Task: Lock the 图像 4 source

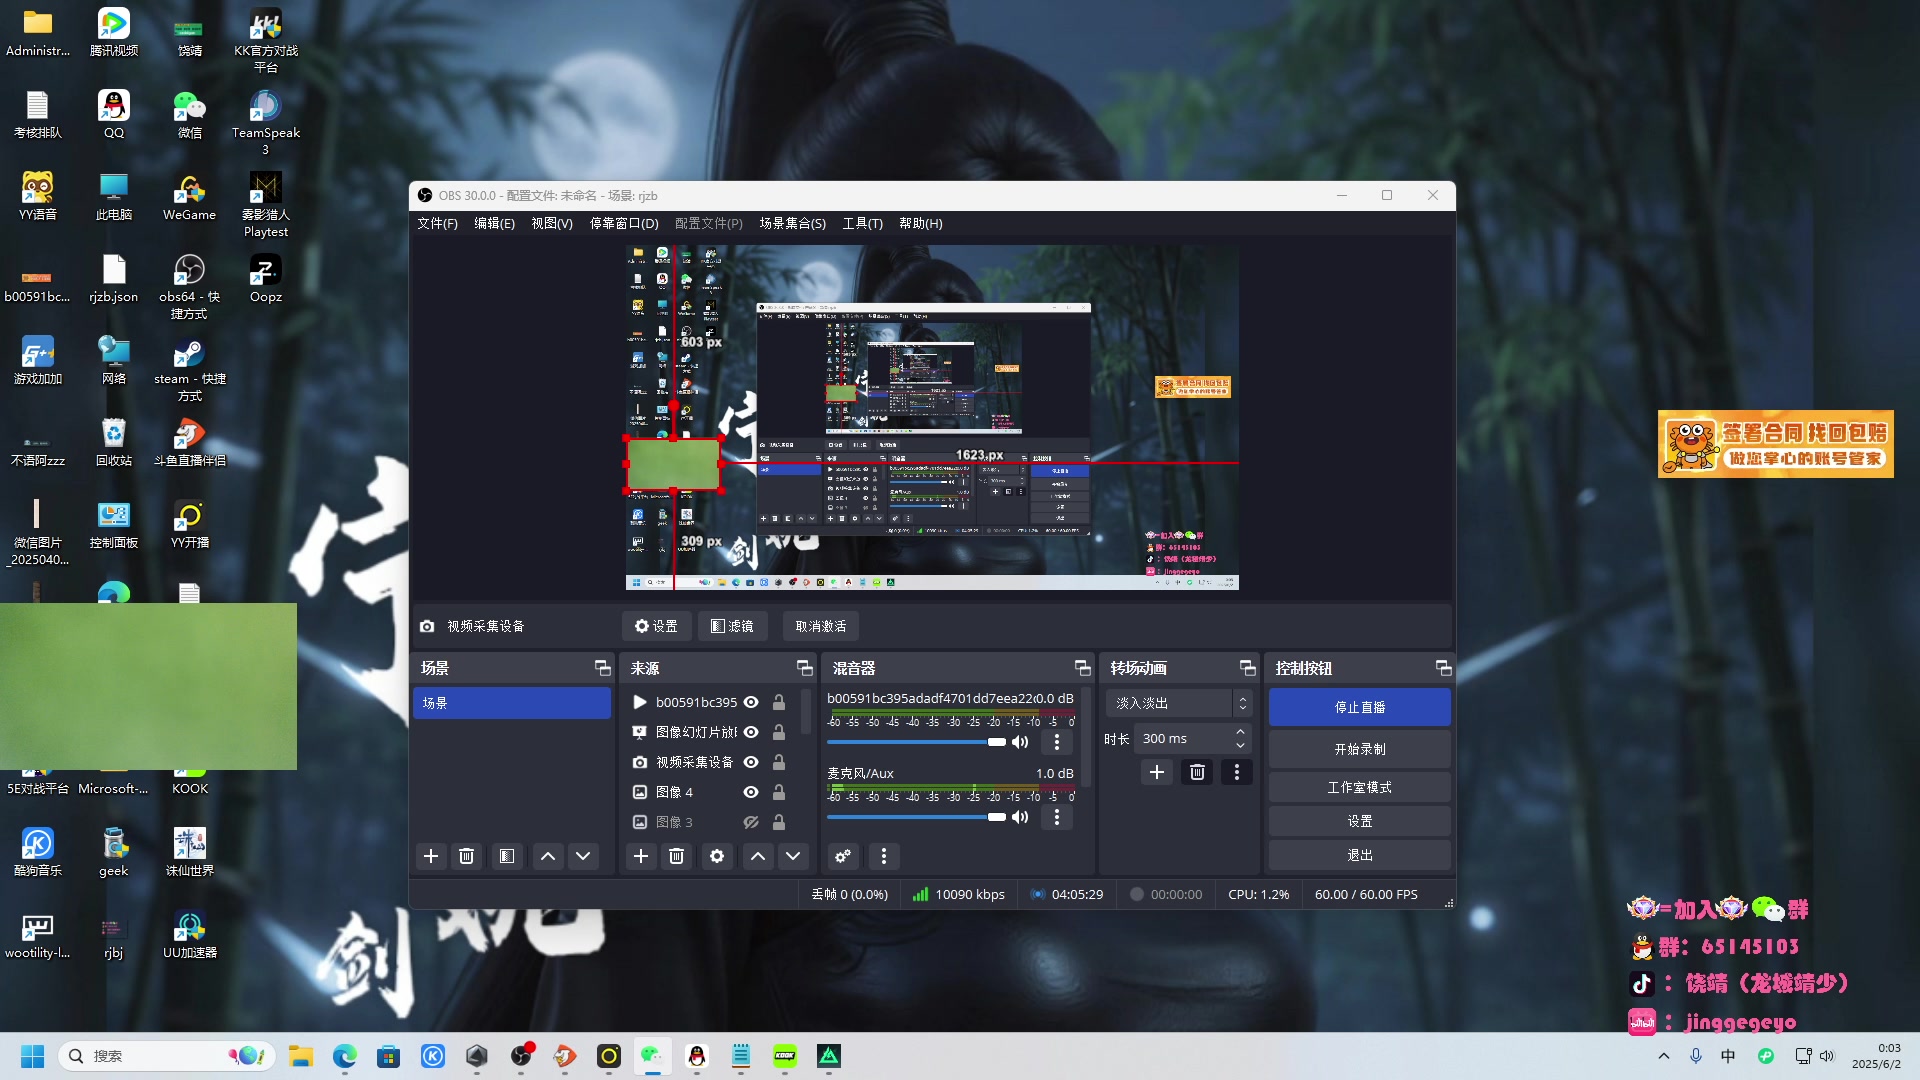Action: point(779,792)
